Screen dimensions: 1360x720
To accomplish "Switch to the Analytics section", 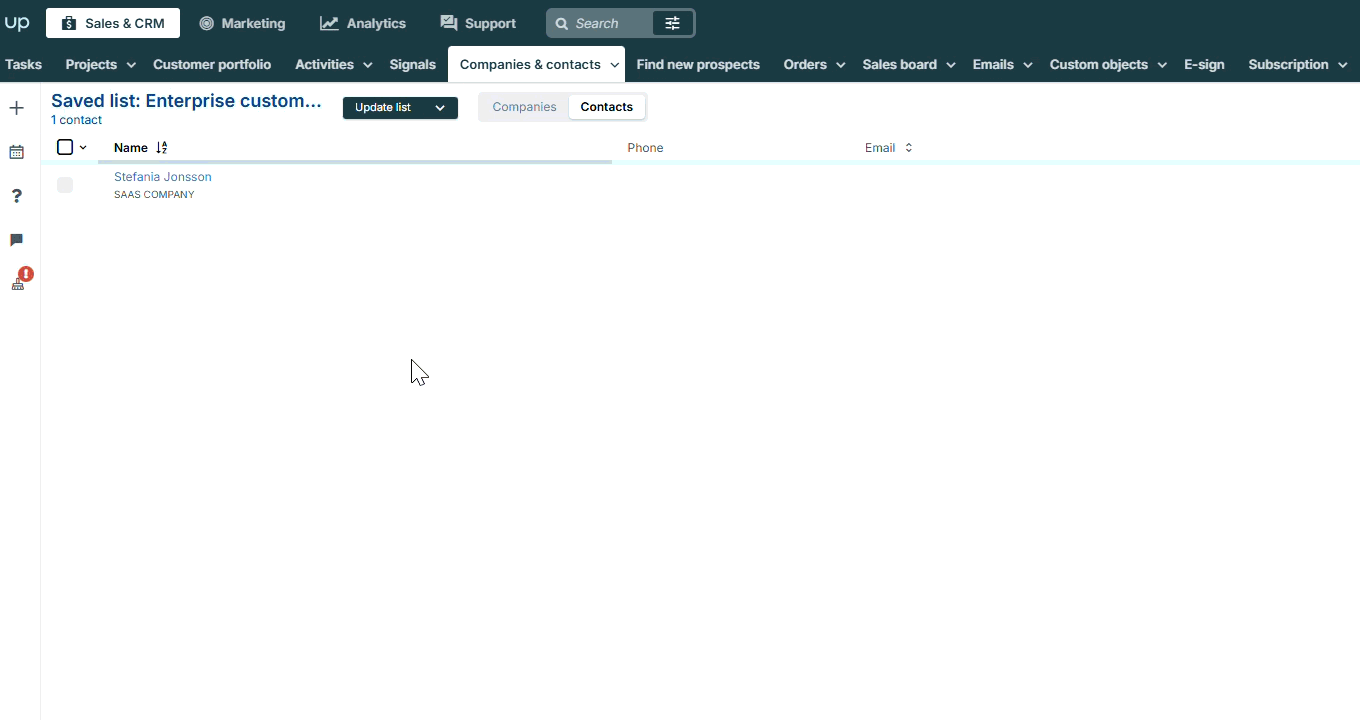I will point(363,23).
